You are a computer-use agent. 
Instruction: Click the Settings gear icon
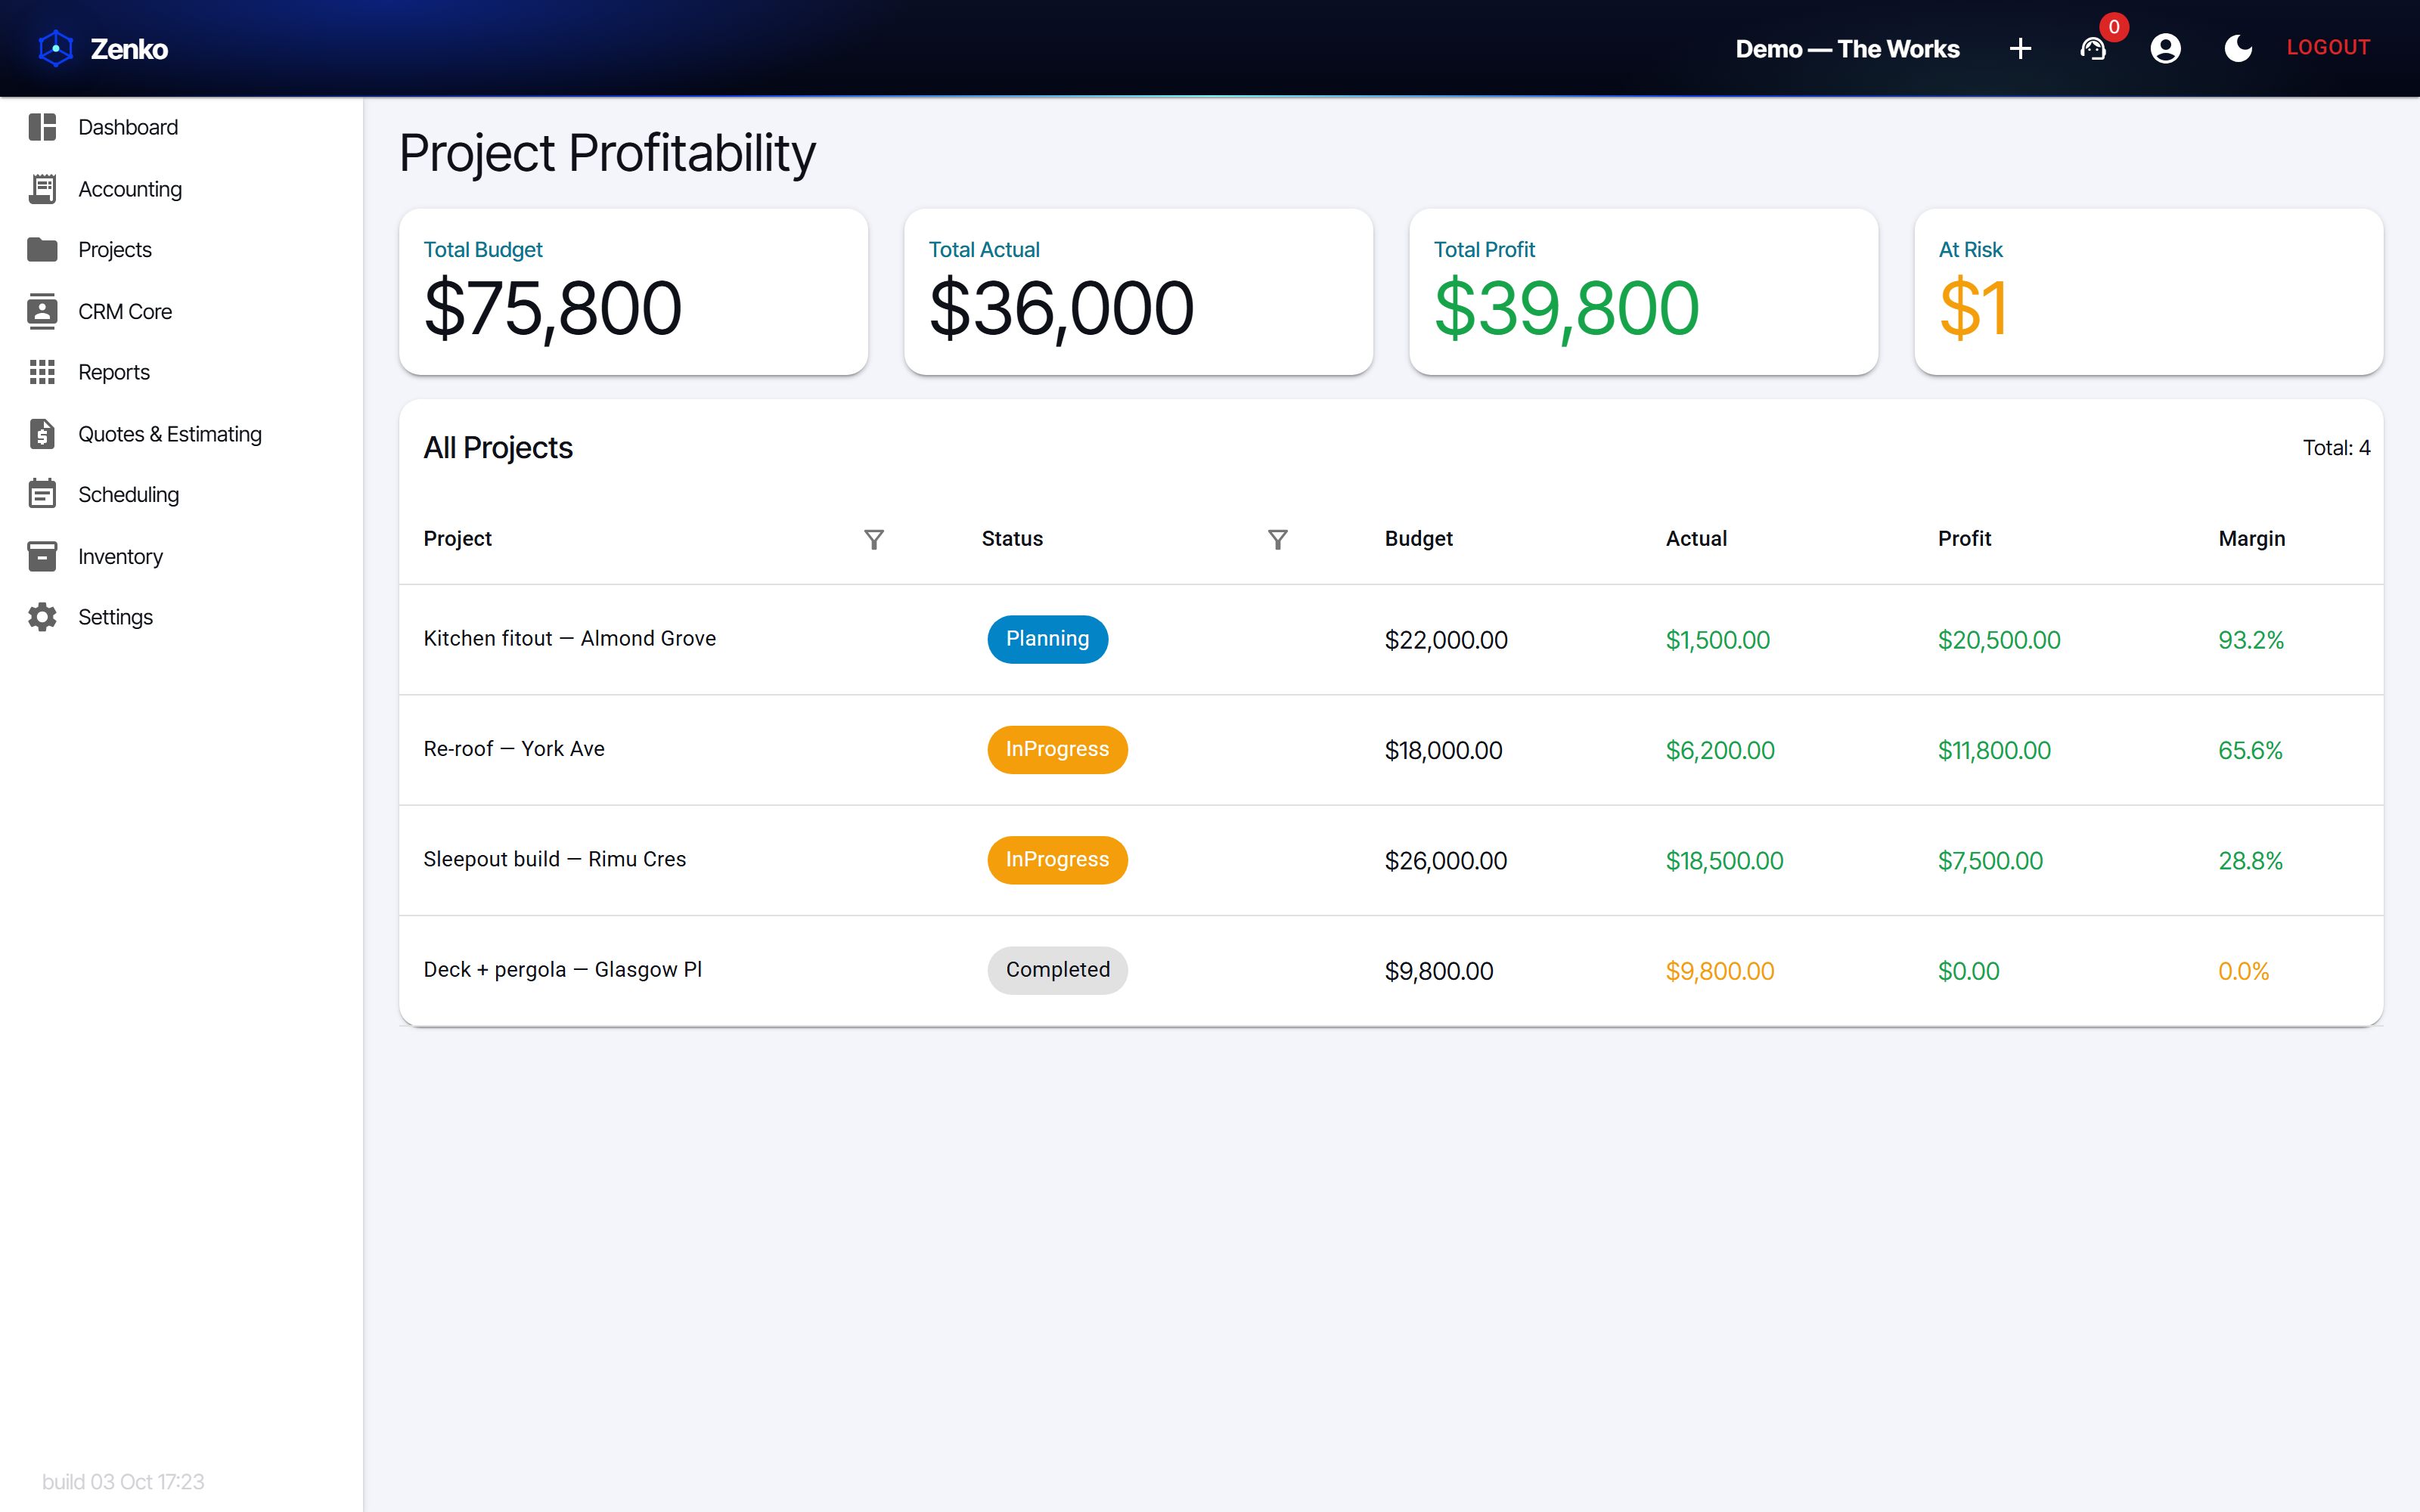click(42, 617)
